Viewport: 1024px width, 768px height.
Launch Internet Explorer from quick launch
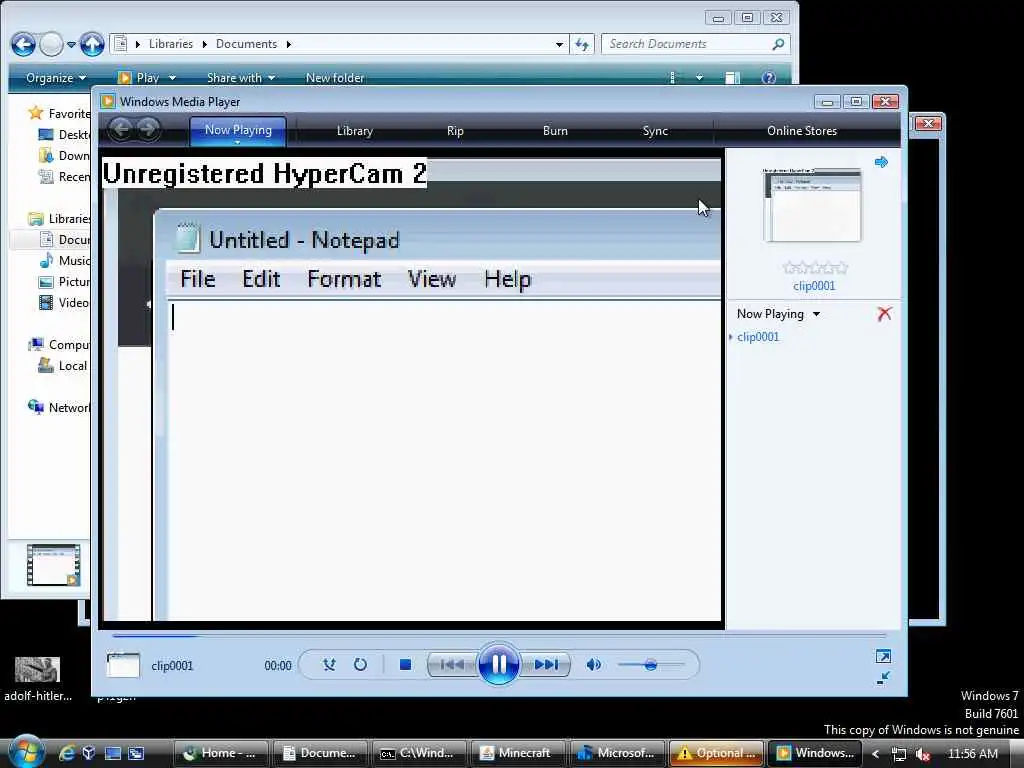point(67,753)
